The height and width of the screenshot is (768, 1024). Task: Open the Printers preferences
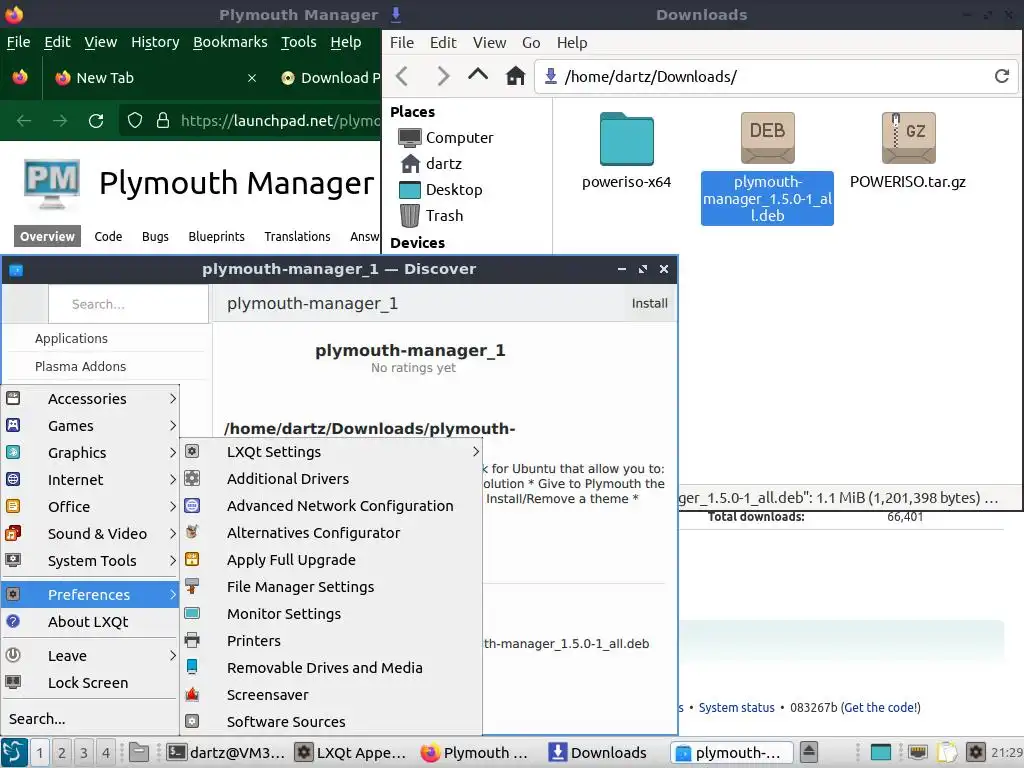(331, 641)
